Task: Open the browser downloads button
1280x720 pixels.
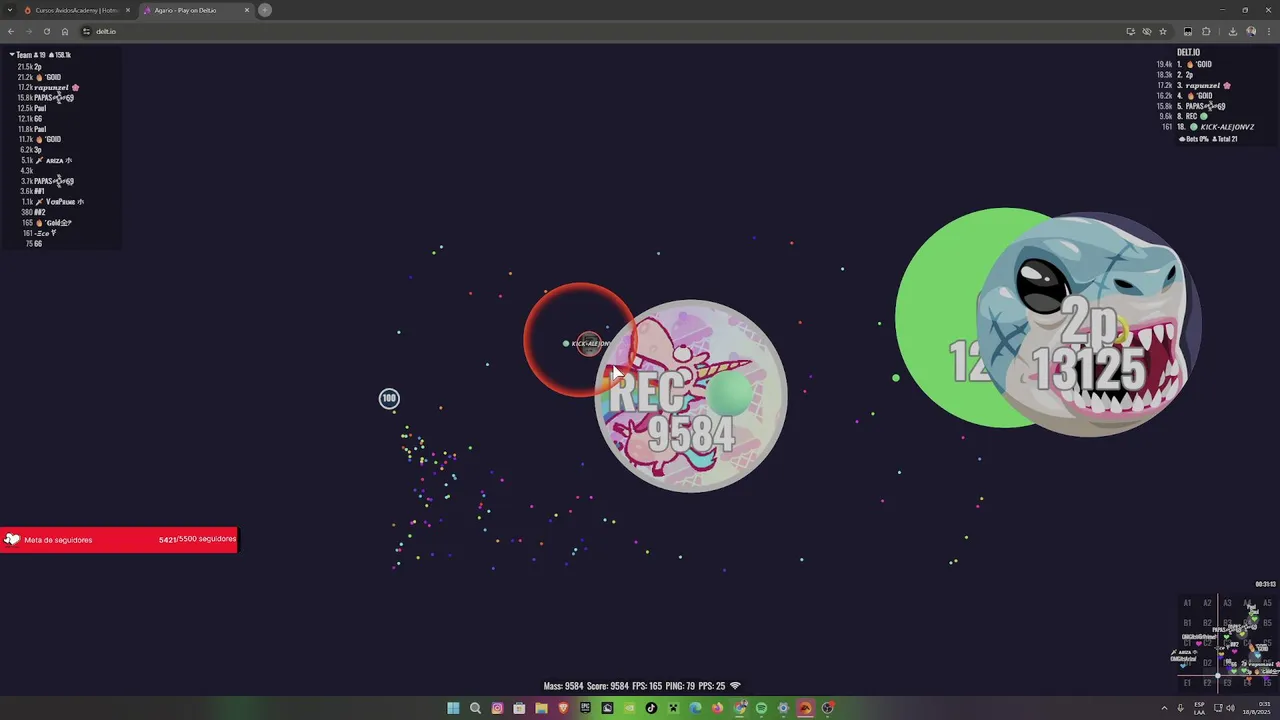Action: (1233, 31)
